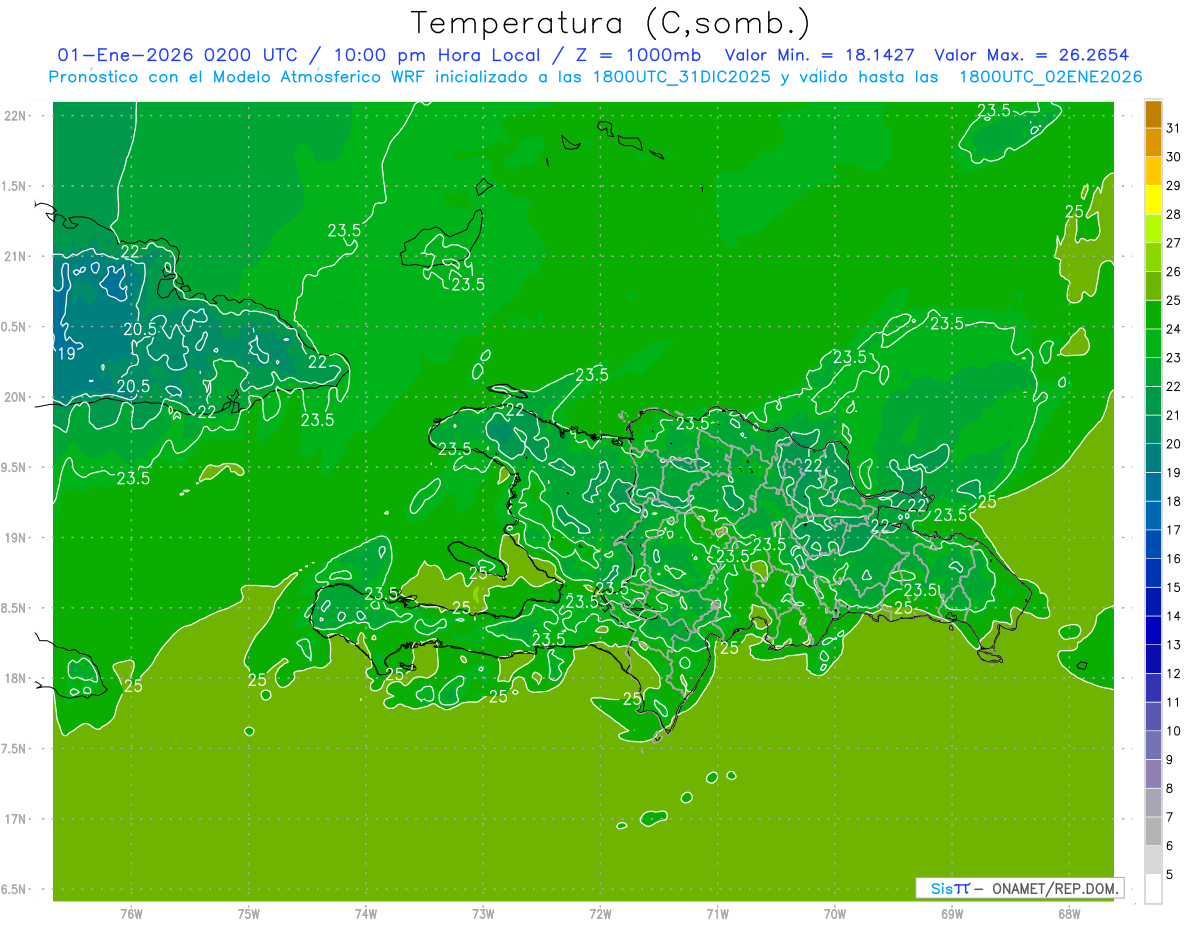Click the "71W" longitude axis label
This screenshot has width=1200, height=927.
pos(717,914)
